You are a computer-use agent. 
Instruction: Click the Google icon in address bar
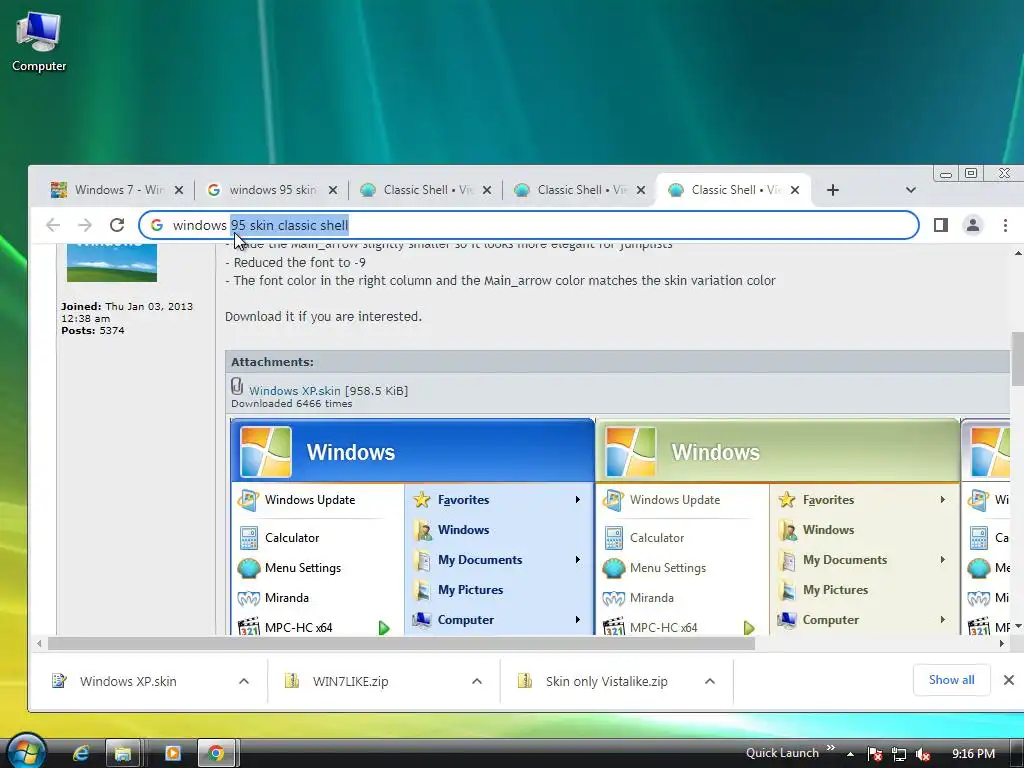click(x=157, y=225)
